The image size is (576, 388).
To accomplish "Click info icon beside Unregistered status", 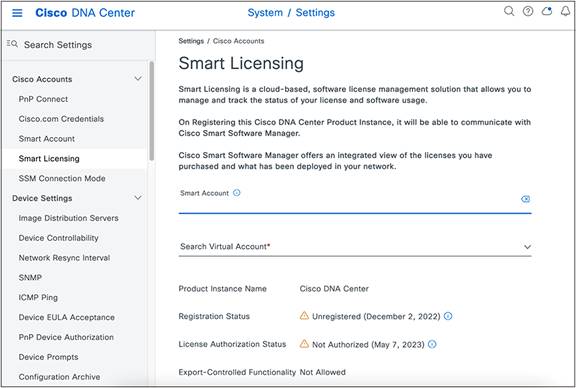I will tap(448, 316).
